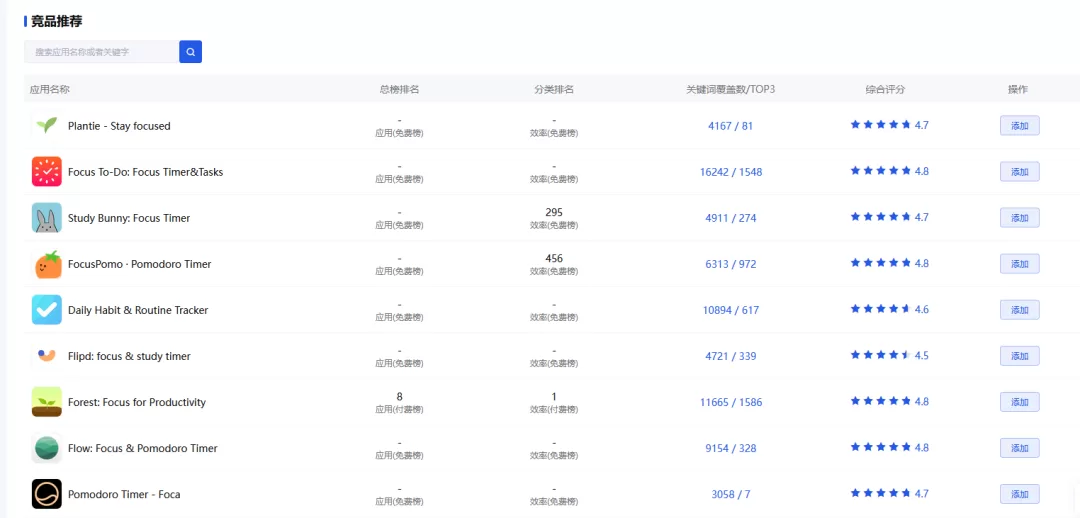Viewport: 1080px width, 518px height.
Task: Add Study Bunny: Focus Timer
Action: pos(1019,218)
